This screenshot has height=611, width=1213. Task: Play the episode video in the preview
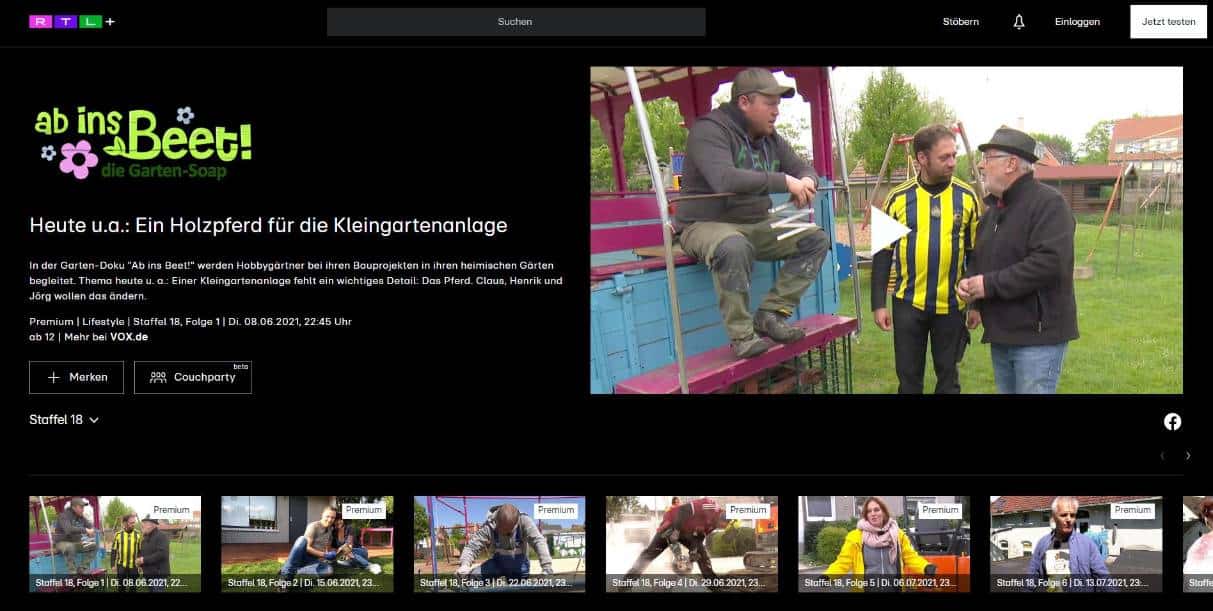[x=888, y=231]
